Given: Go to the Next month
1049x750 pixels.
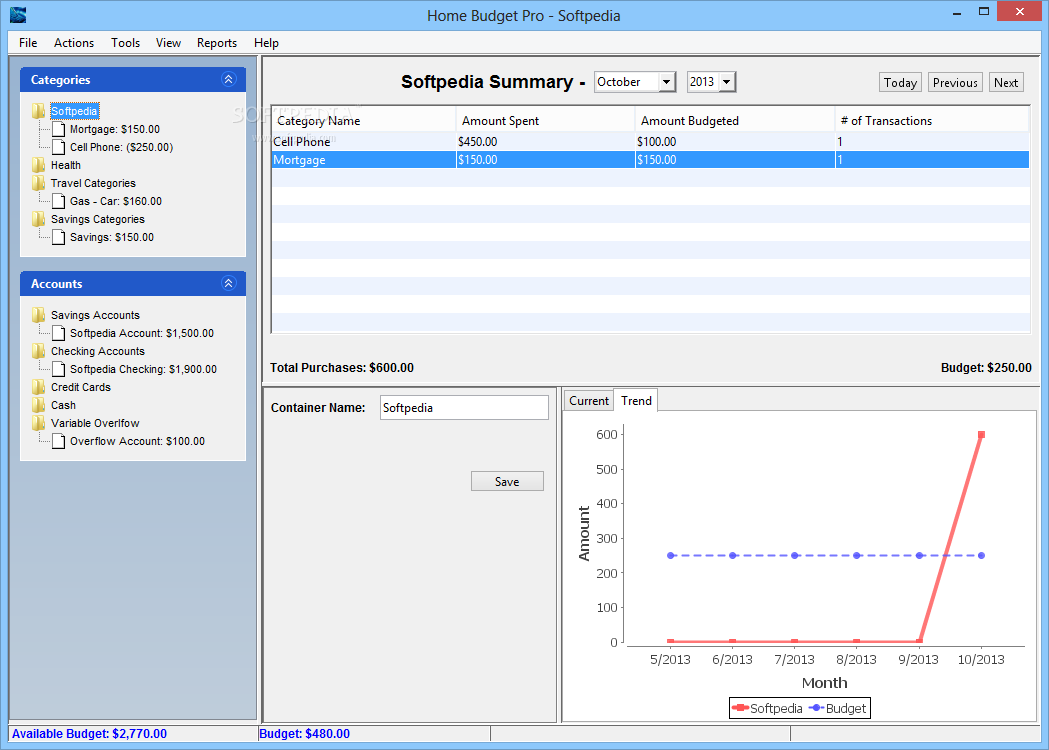Looking at the screenshot, I should (1006, 82).
